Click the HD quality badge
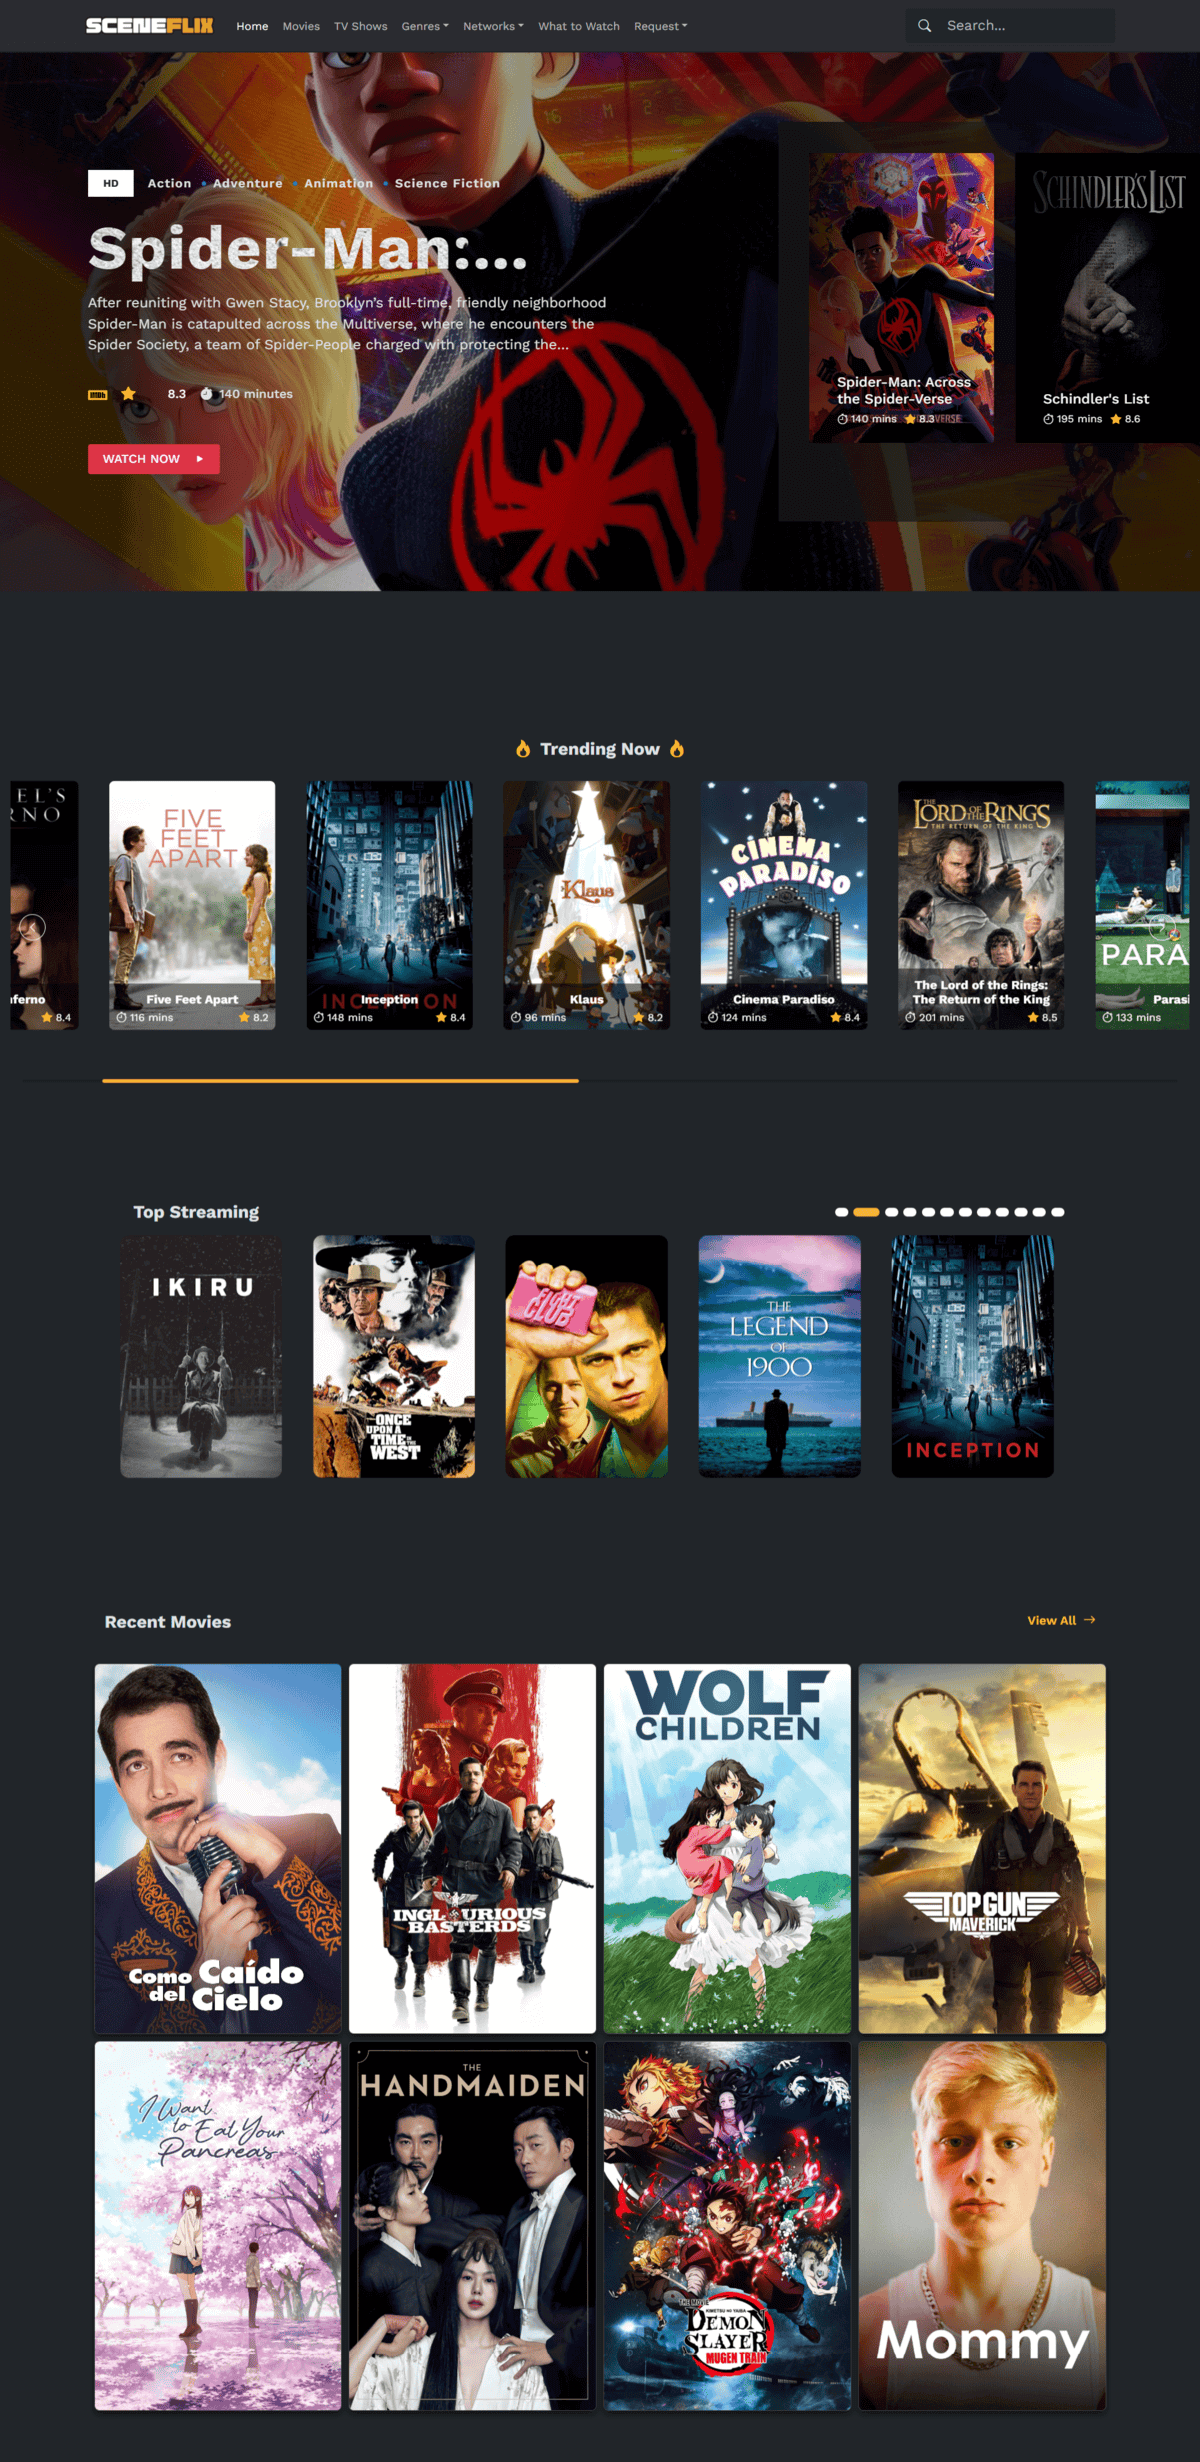Screen dimensions: 1200x2462 [111, 183]
